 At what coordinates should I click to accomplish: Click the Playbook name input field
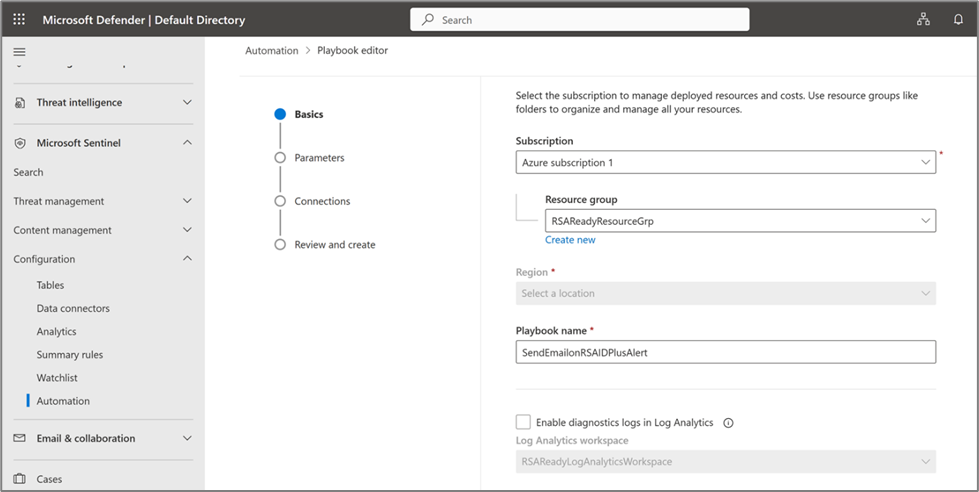tap(725, 352)
